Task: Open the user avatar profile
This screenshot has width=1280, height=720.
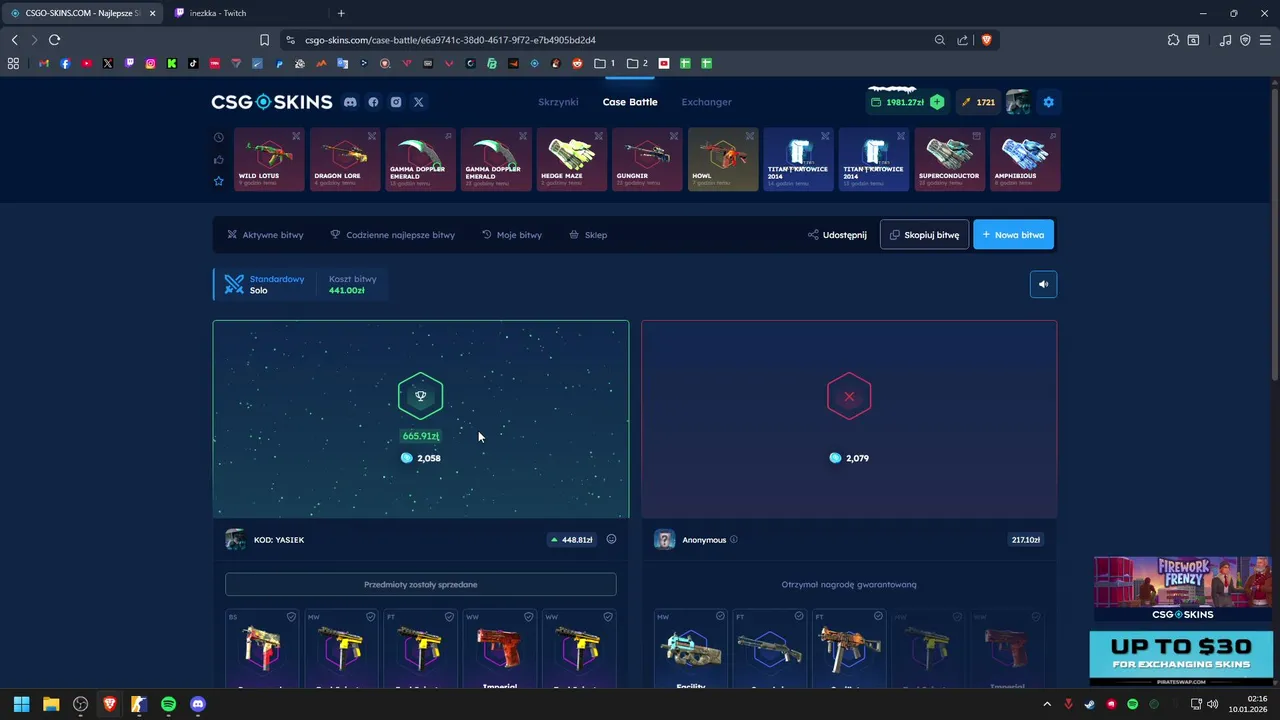Action: pos(1018,102)
